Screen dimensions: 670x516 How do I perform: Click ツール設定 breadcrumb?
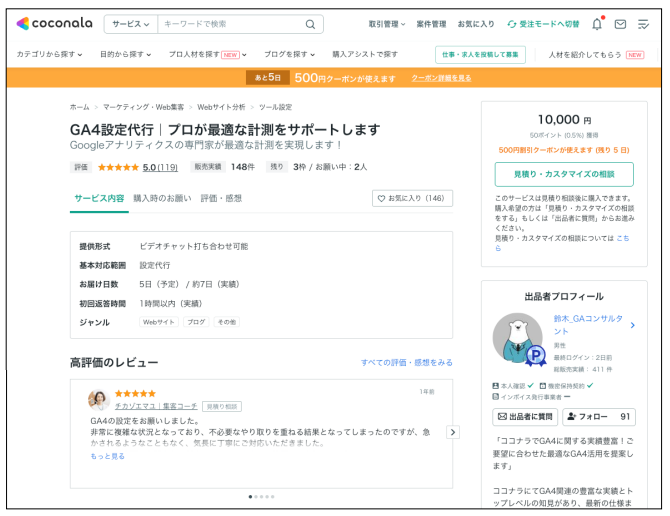click(x=275, y=107)
